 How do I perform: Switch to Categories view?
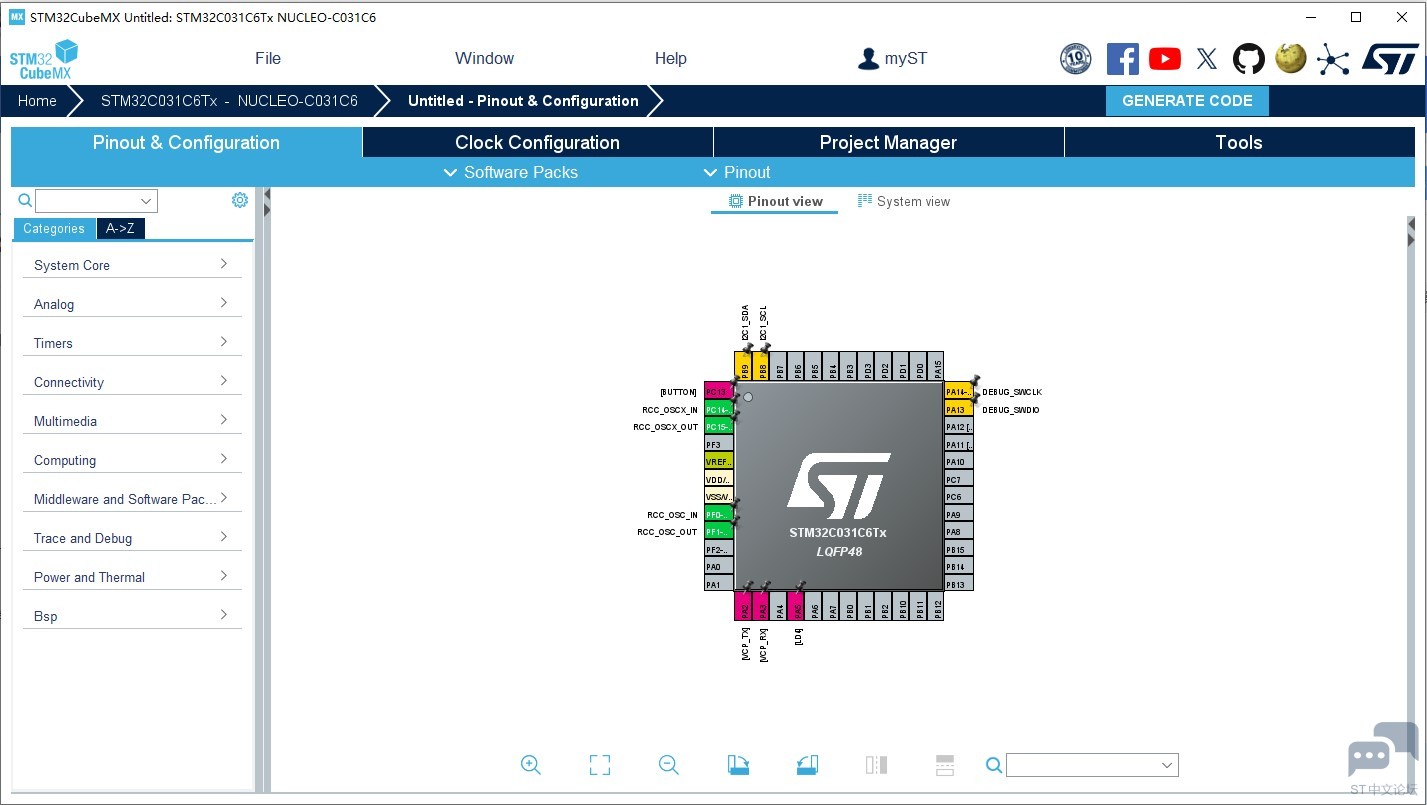click(54, 229)
